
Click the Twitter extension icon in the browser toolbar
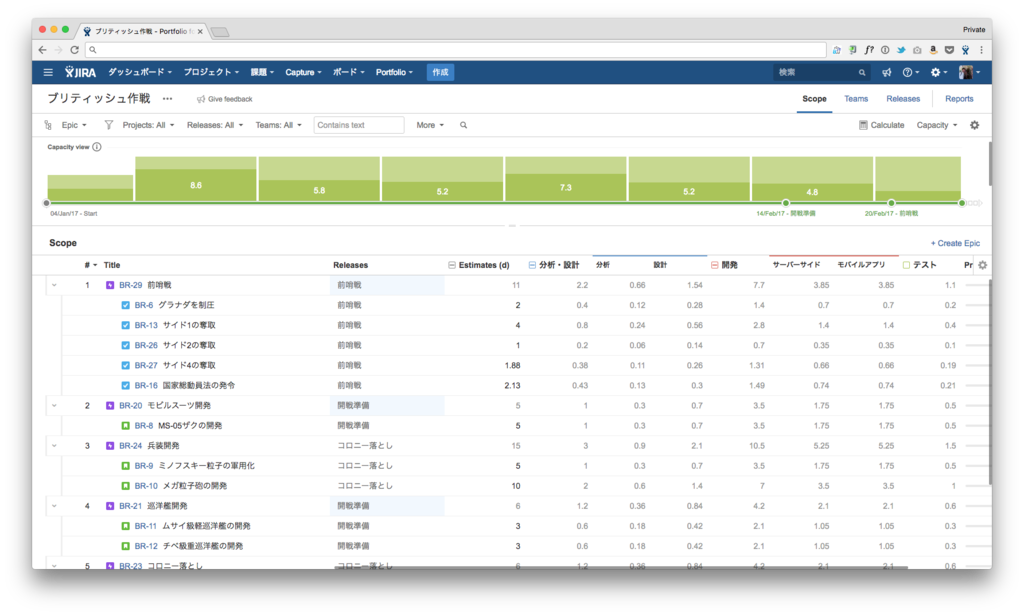(901, 50)
